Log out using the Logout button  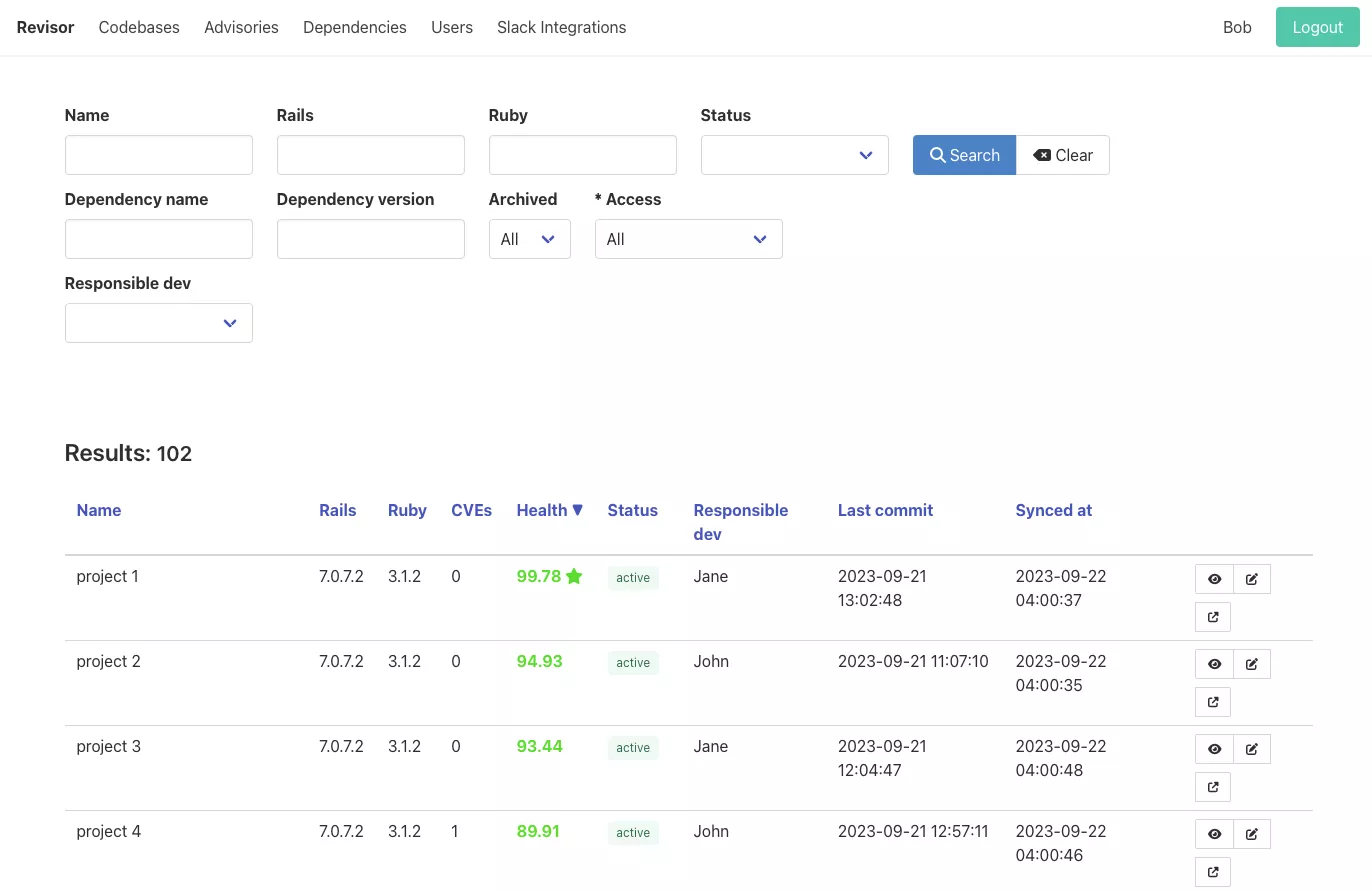[x=1317, y=27]
